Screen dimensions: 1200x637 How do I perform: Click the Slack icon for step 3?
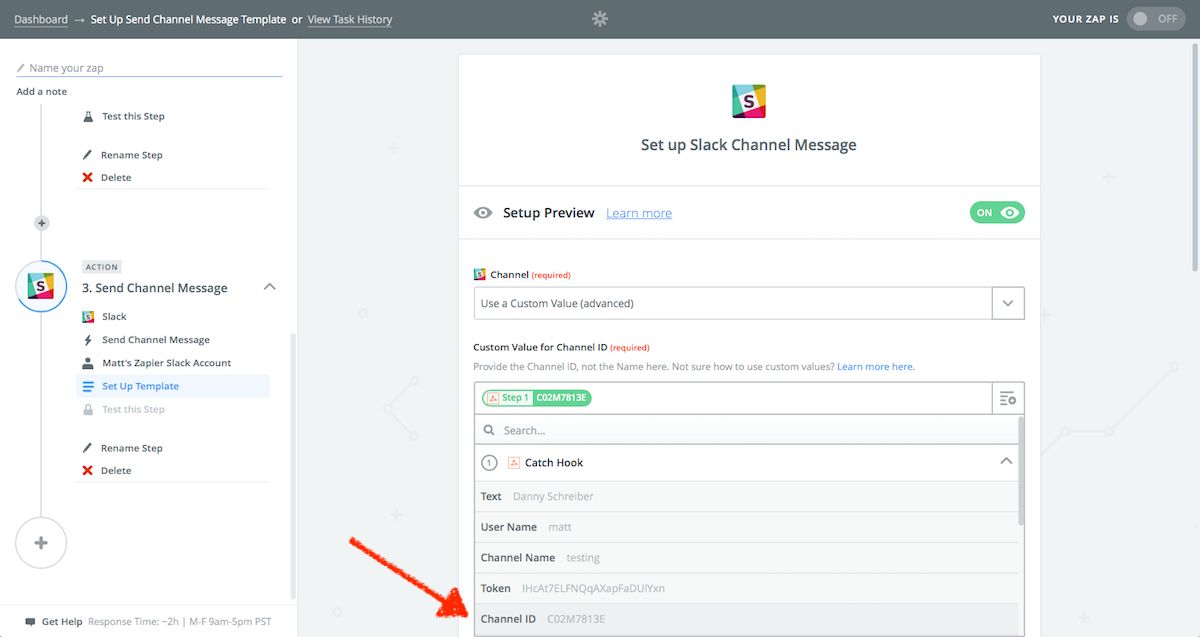[x=41, y=286]
